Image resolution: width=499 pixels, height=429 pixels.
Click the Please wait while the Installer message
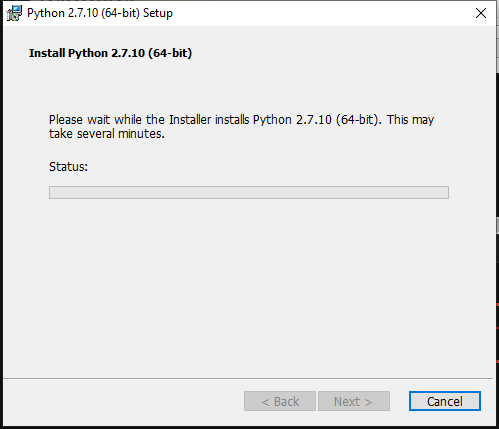[x=241, y=127]
